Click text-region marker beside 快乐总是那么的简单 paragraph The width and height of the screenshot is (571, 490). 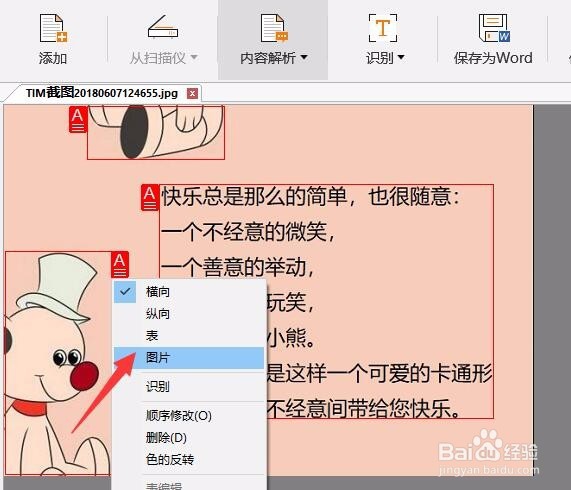(x=150, y=198)
